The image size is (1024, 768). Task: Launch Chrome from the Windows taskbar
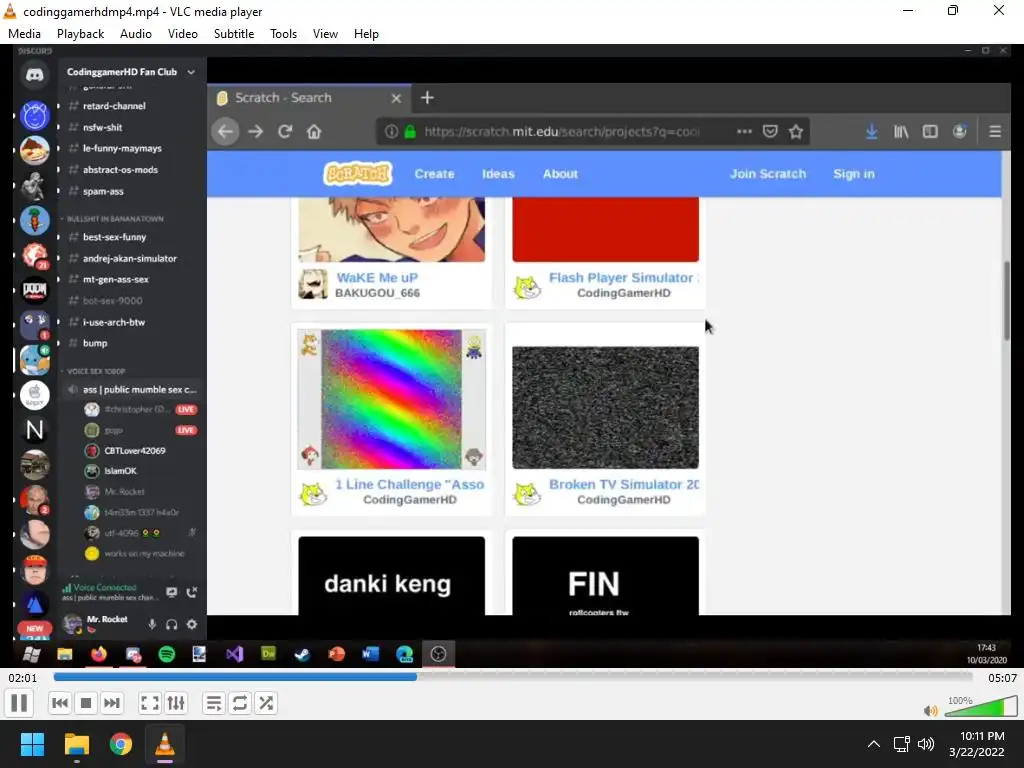(x=121, y=744)
